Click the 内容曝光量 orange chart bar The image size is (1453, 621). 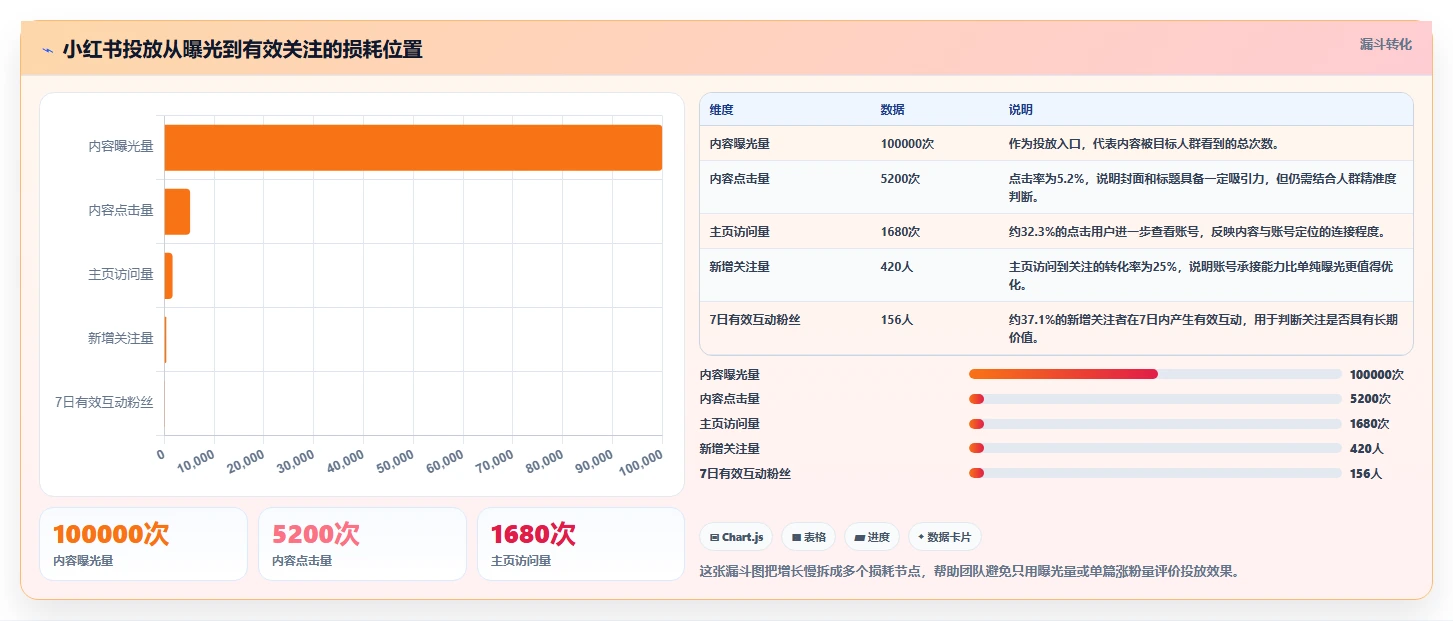(413, 148)
